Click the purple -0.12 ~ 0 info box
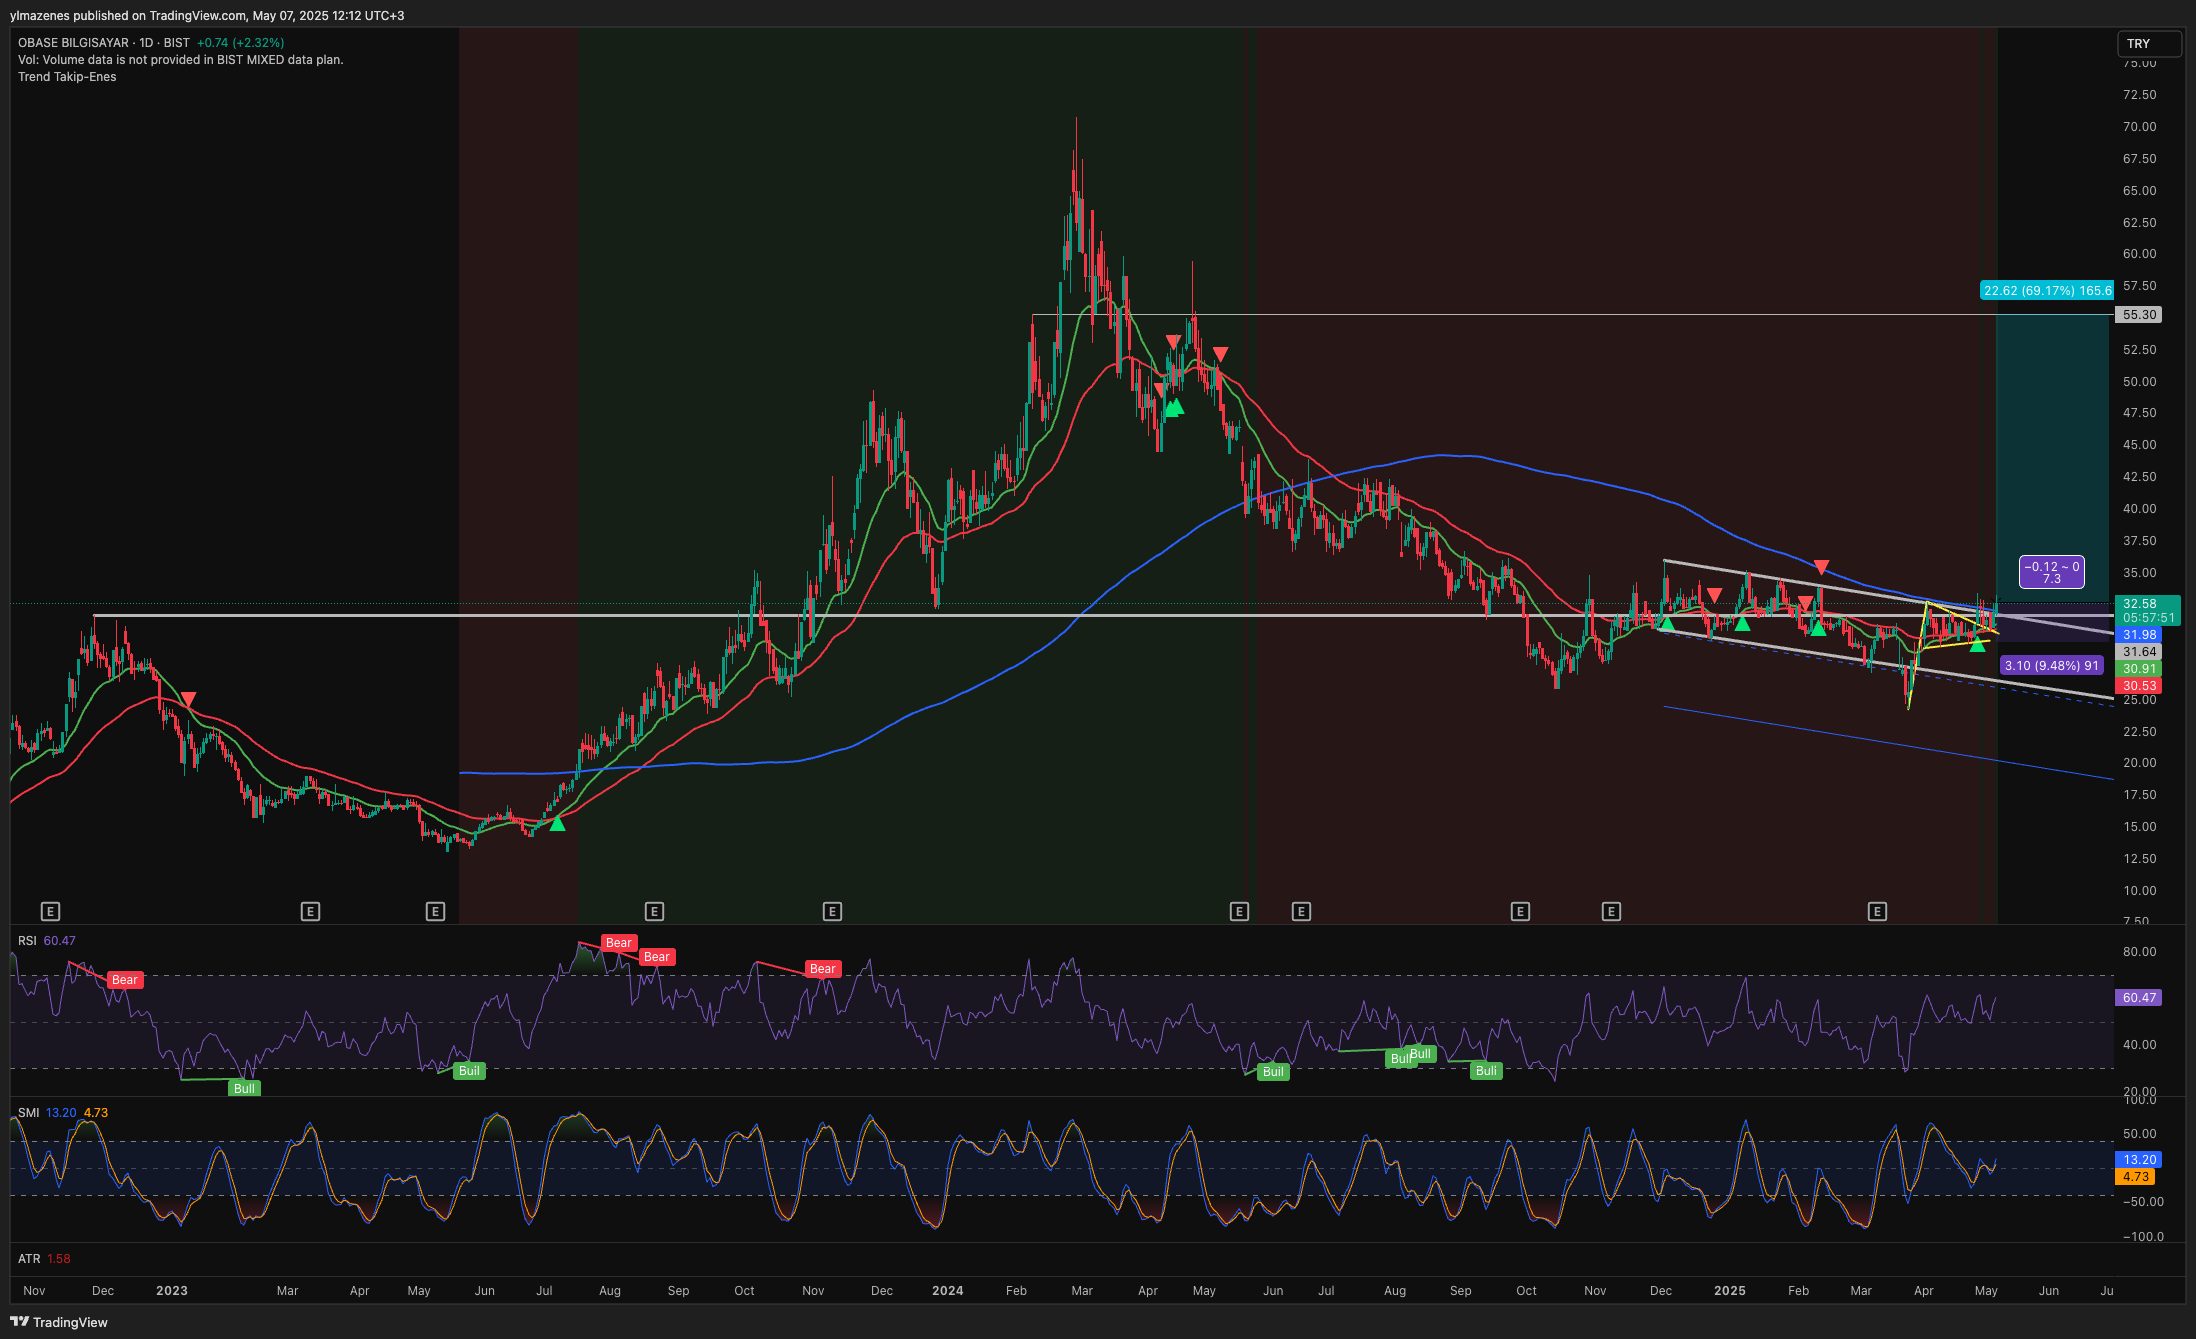Image resolution: width=2196 pixels, height=1339 pixels. [2051, 572]
